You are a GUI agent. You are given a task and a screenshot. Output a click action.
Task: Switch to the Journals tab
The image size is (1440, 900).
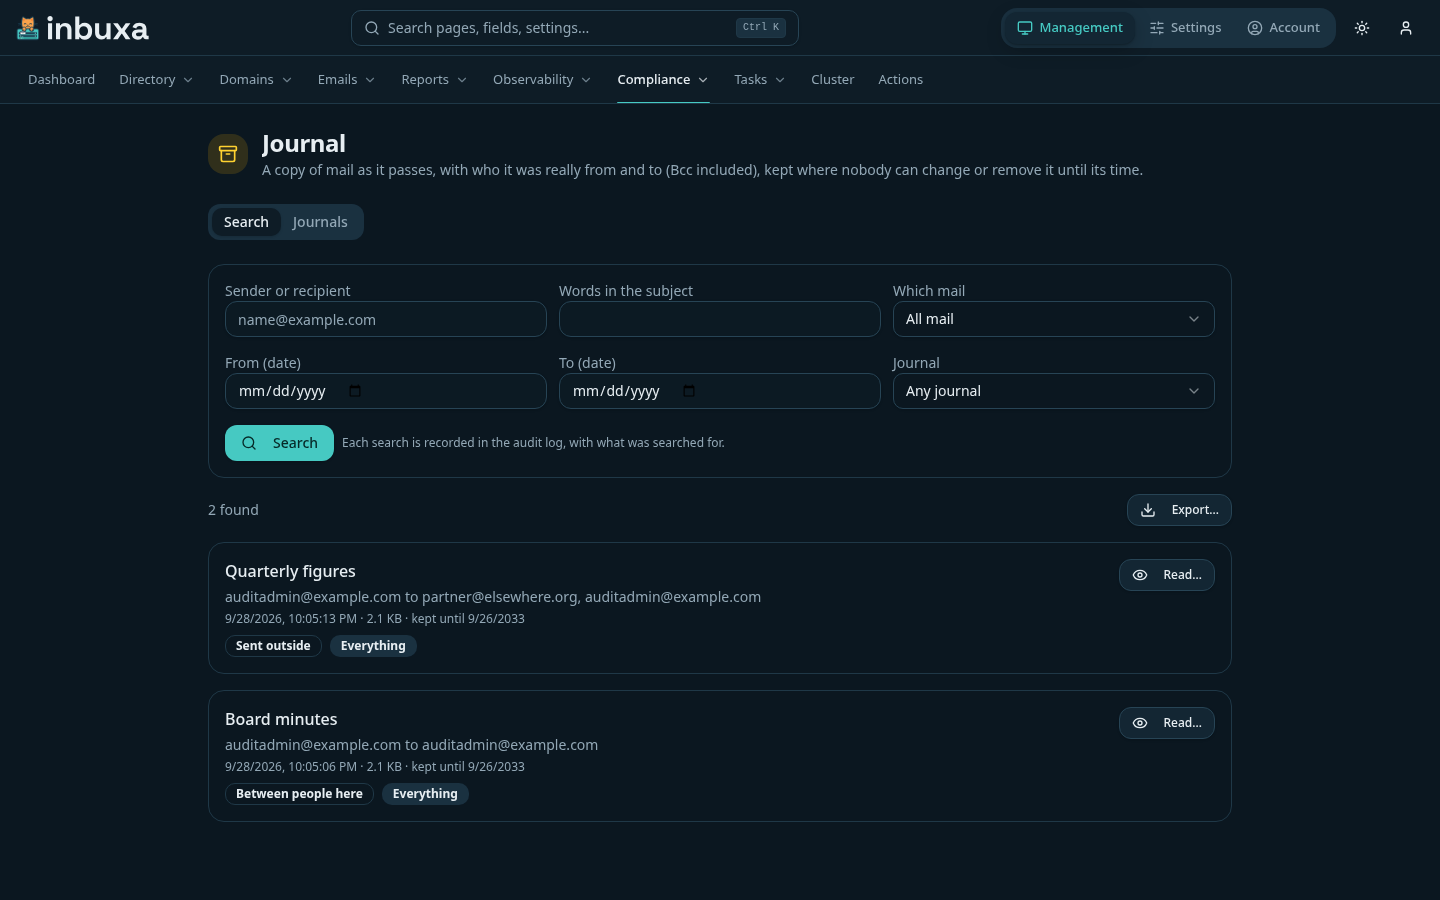click(320, 222)
